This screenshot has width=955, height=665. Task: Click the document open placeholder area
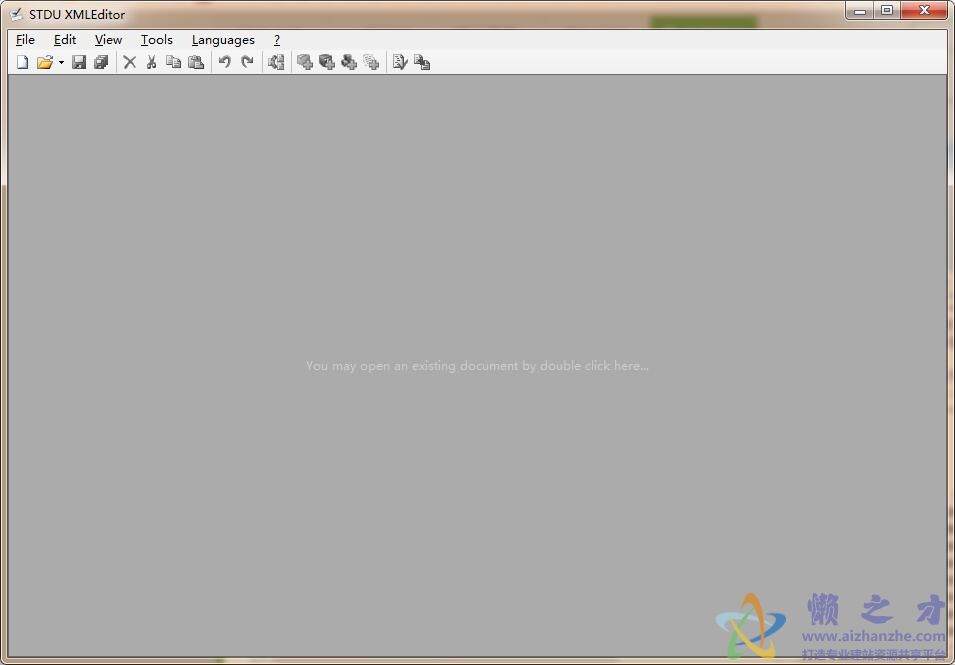pos(477,366)
